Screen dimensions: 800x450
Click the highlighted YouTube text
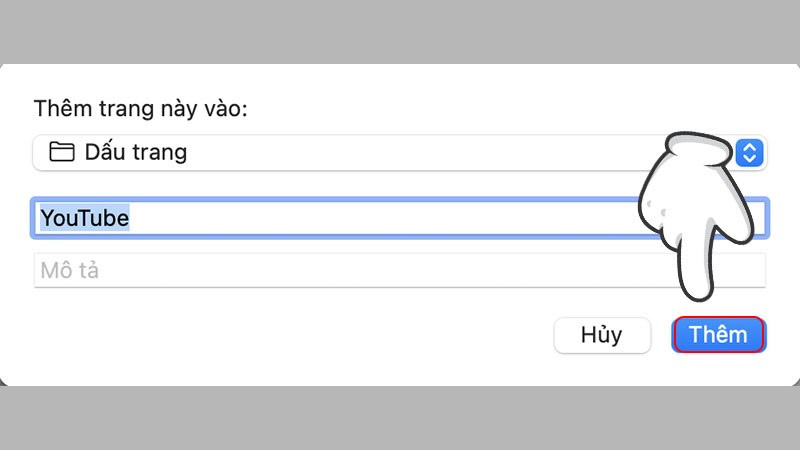(x=84, y=218)
